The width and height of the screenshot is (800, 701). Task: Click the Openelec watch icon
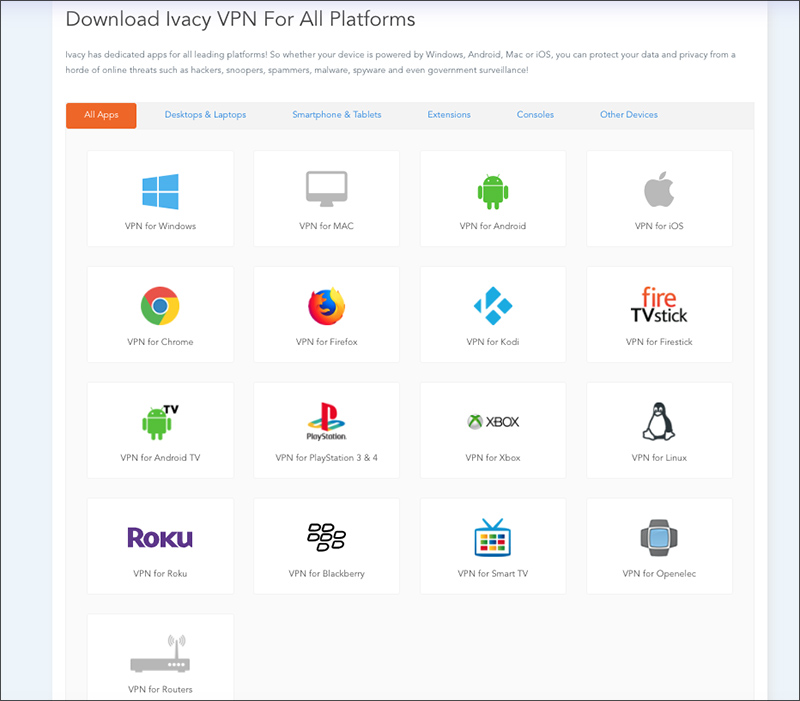pos(659,538)
